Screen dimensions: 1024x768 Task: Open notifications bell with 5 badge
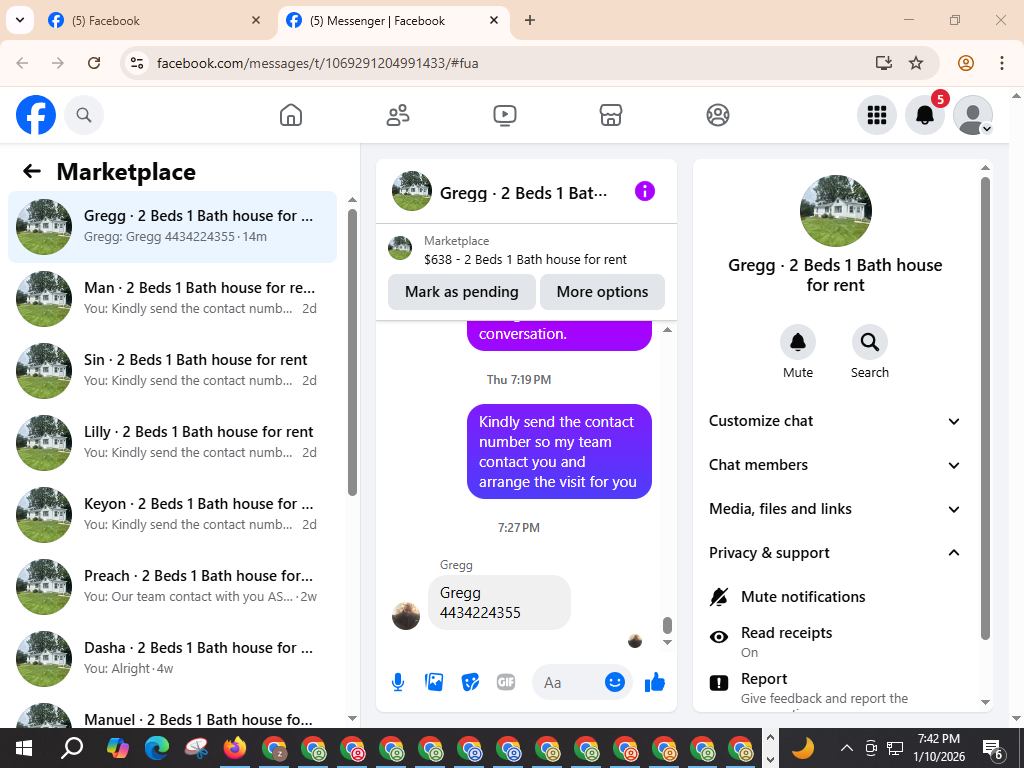coord(925,115)
